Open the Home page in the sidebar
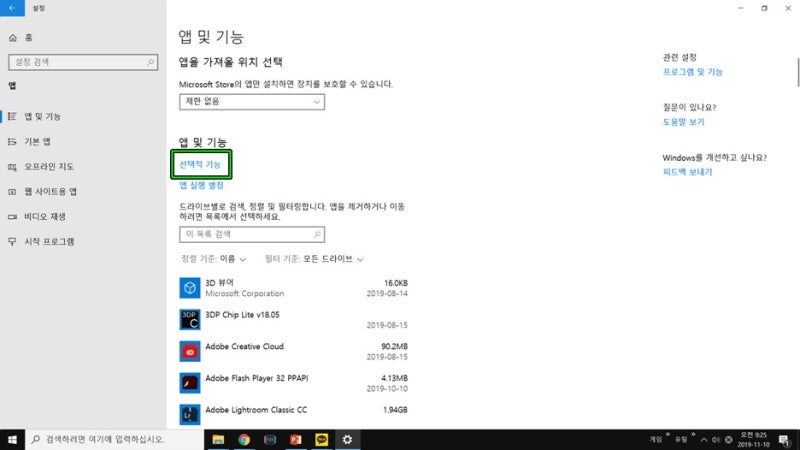Screen dimensions: 800x450 pos(20,37)
